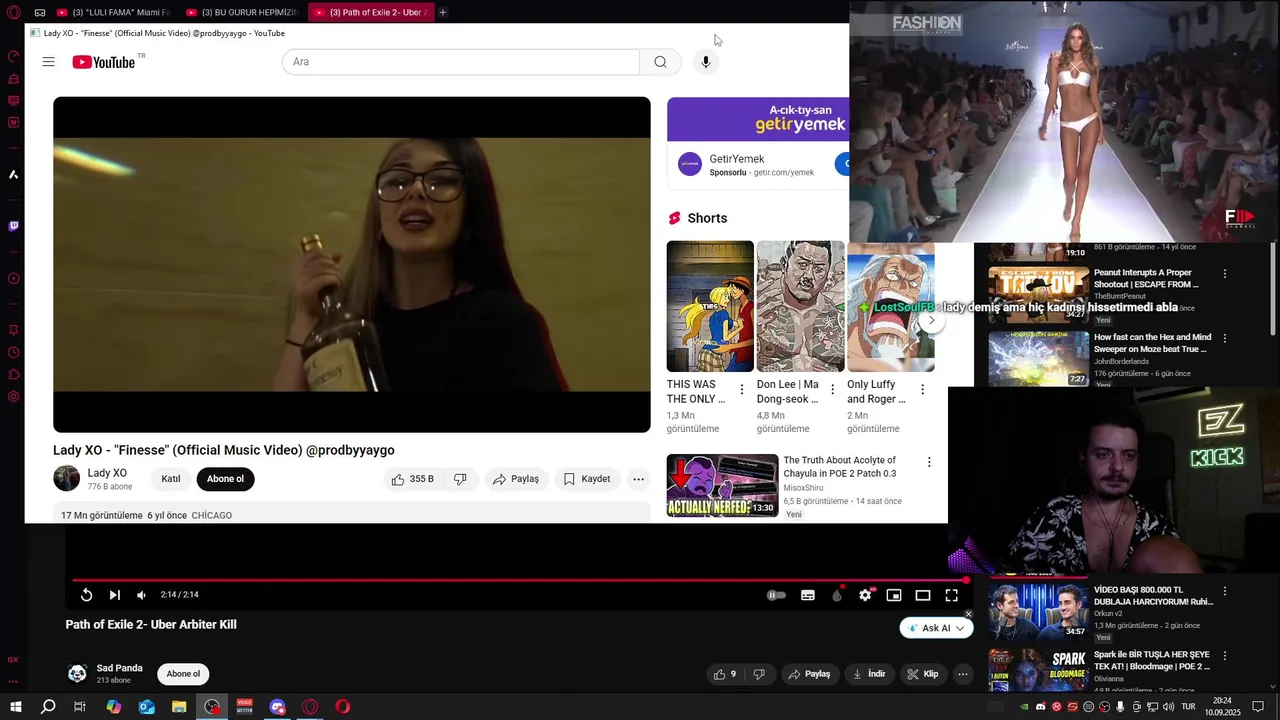Viewport: 1280px width, 720px height.
Task: Open Twitch in Opera GX sidebar
Action: click(13, 226)
